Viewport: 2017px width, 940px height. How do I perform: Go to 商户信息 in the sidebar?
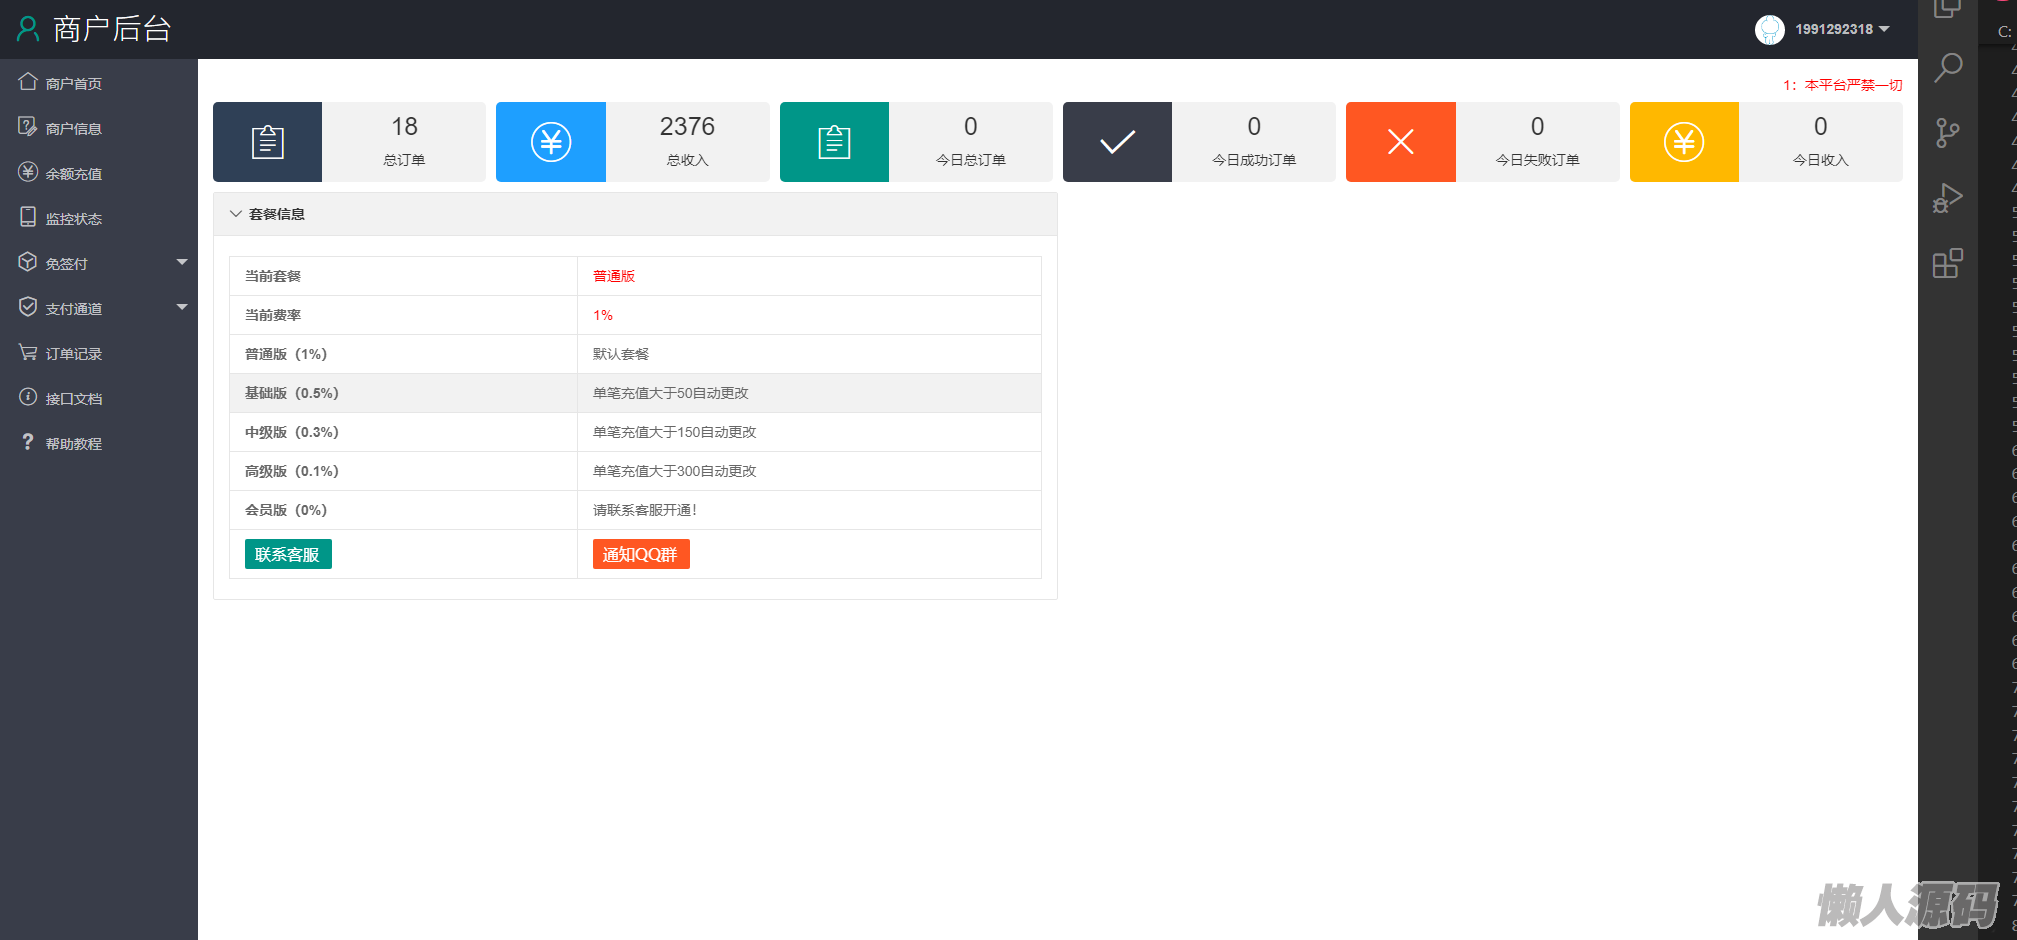73,128
